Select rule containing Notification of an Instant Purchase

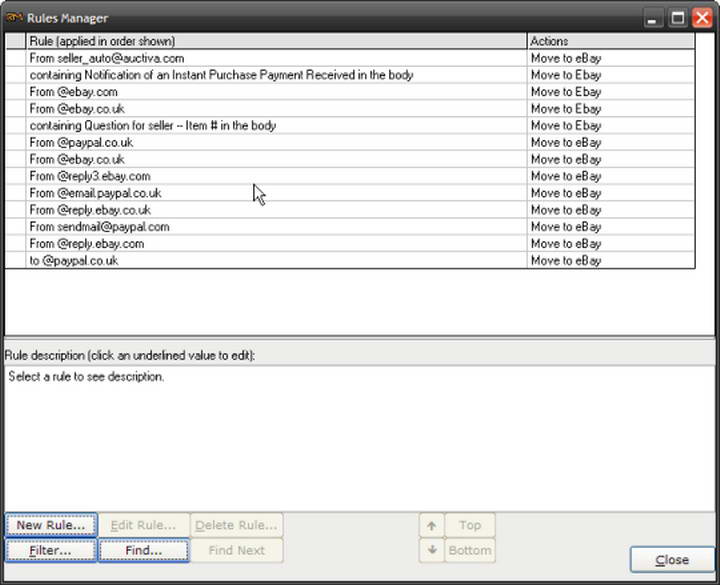[276, 75]
